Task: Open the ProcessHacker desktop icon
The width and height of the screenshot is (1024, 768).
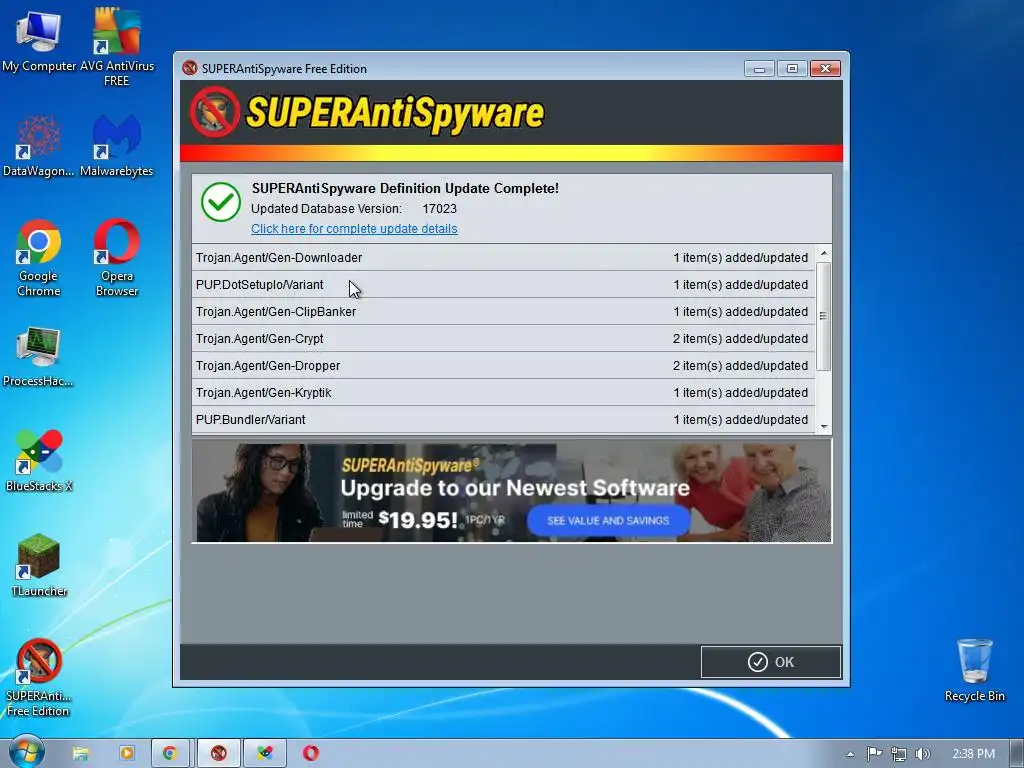Action: (39, 357)
